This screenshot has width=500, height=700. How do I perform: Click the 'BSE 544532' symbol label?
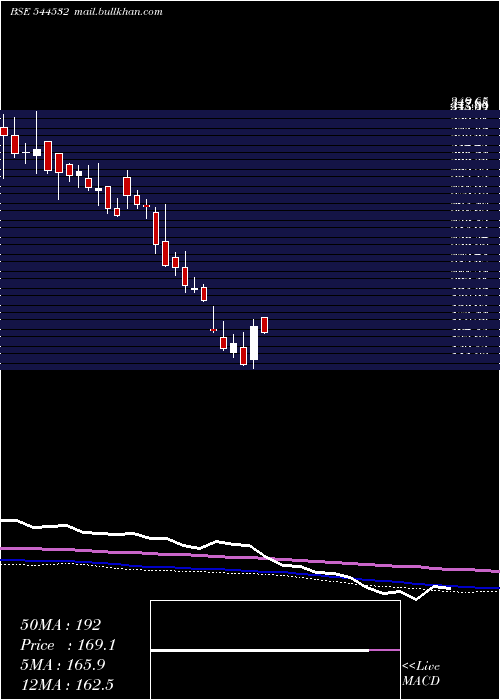coord(39,12)
